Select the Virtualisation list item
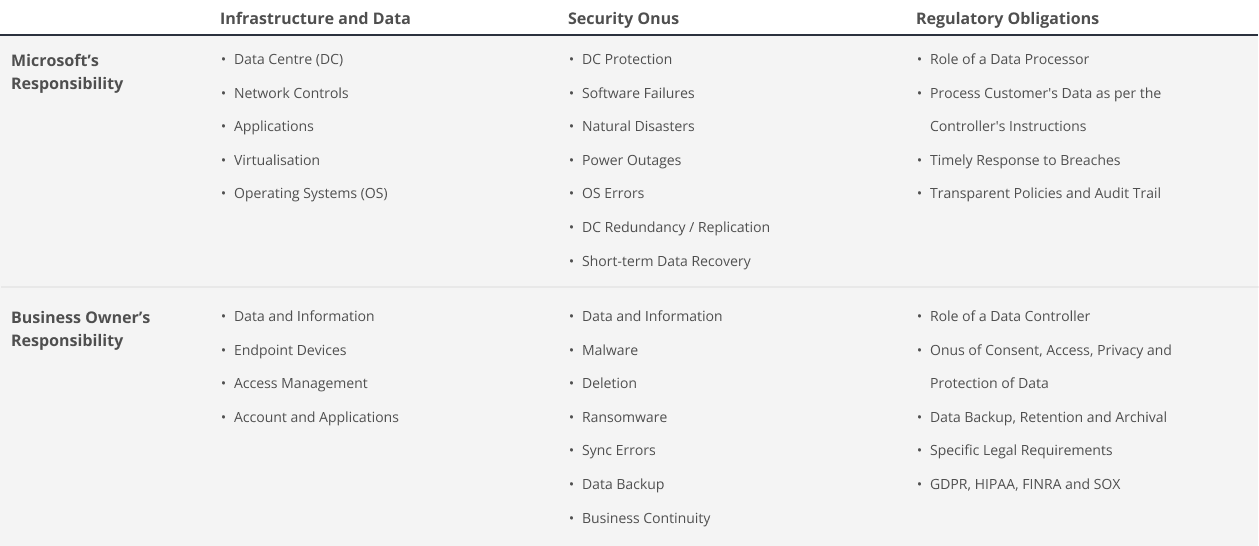Screen dimensions: 1259x546 coord(277,160)
